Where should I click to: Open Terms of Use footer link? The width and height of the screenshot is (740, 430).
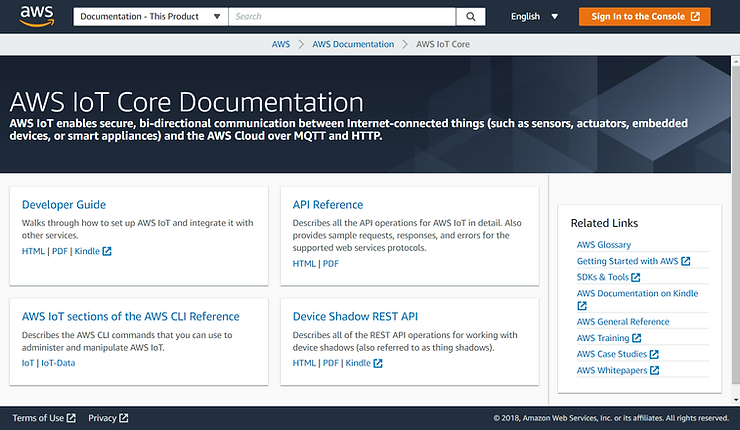coord(43,418)
